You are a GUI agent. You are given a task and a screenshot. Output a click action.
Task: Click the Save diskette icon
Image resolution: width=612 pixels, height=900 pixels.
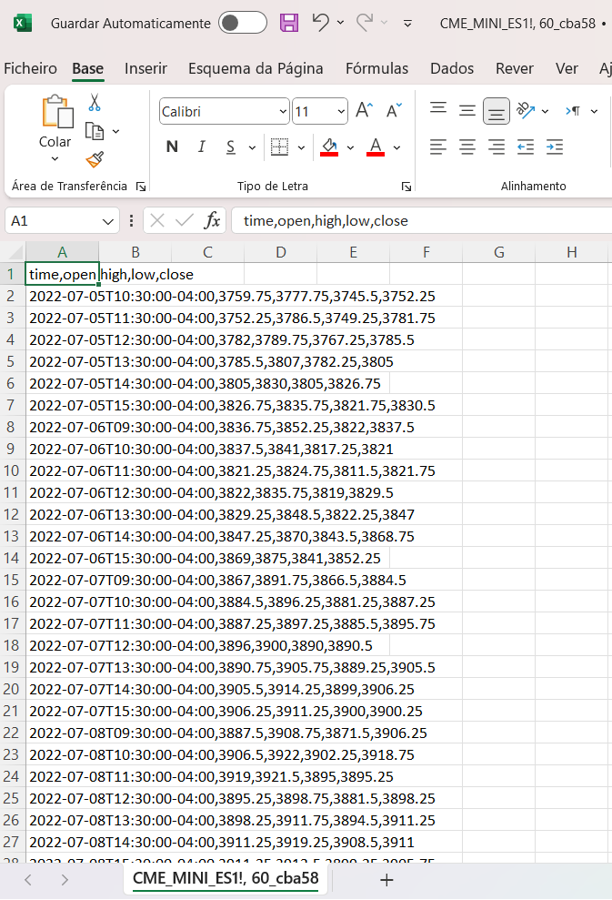pos(289,22)
